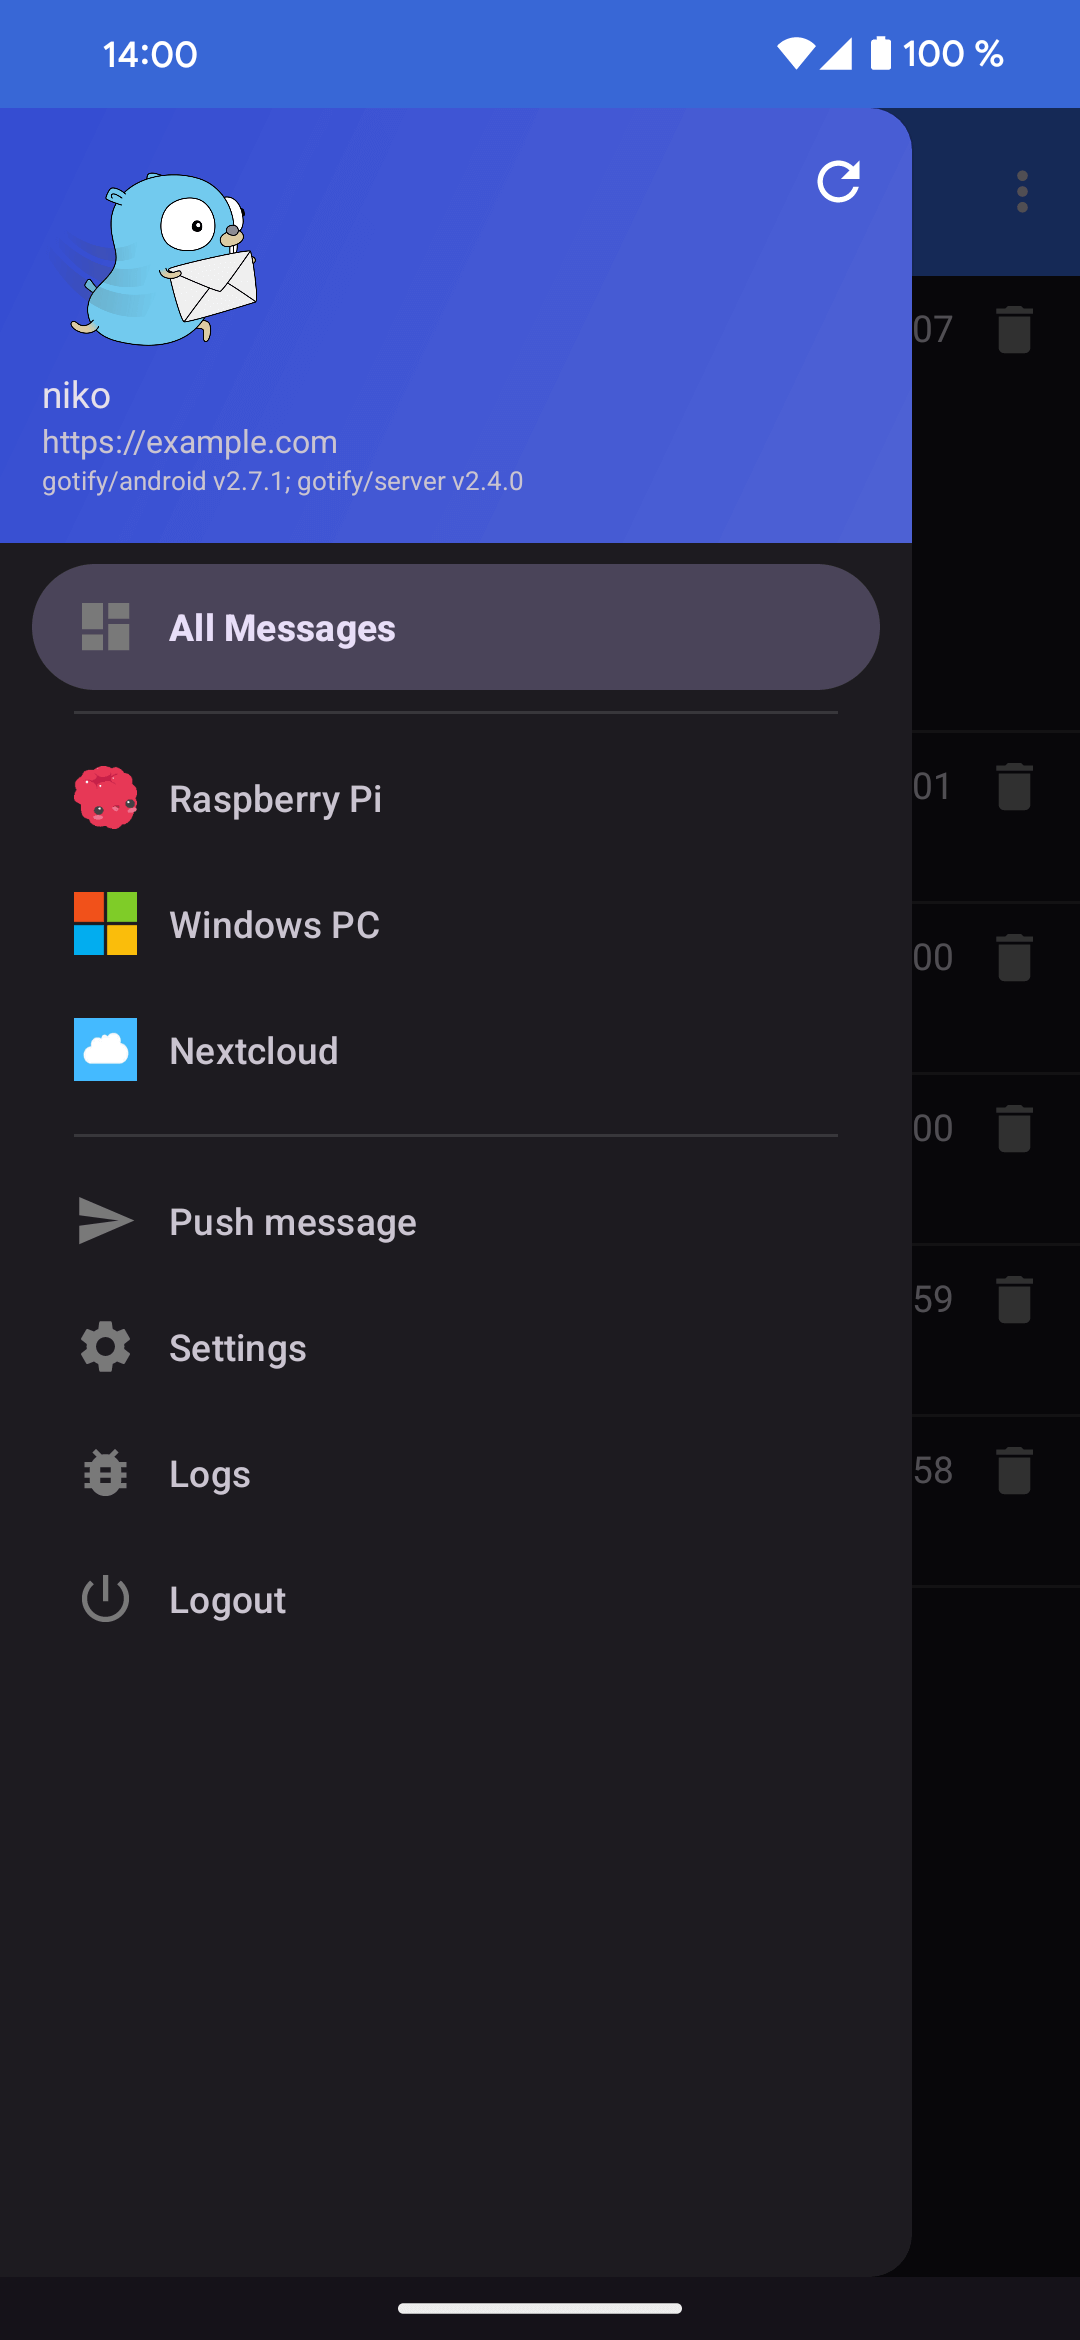The image size is (1080, 2340).
Task: Select All Messages in the drawer
Action: [455, 627]
